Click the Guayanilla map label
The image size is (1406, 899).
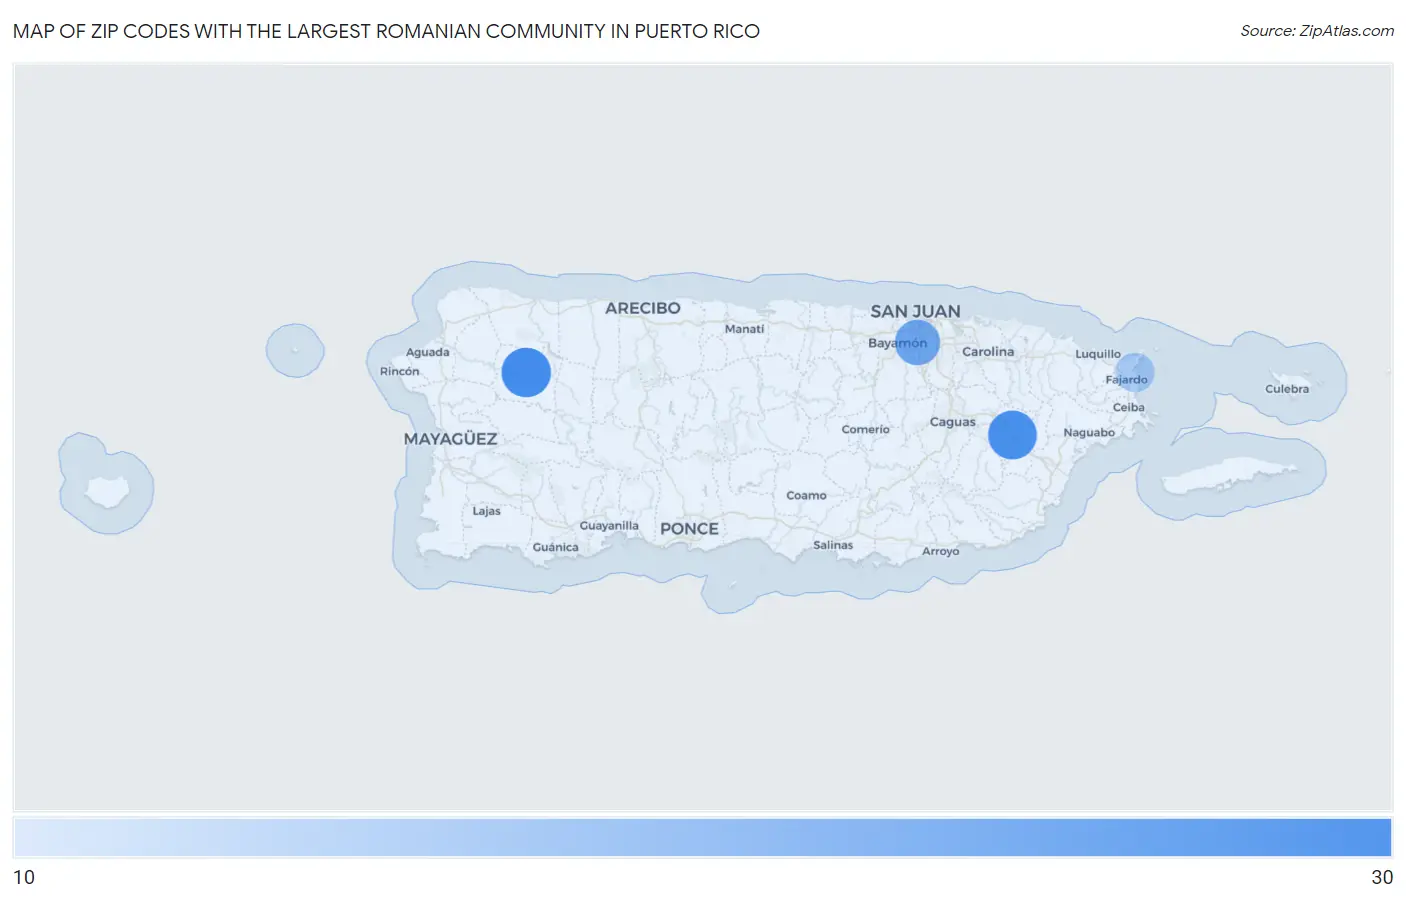(609, 526)
